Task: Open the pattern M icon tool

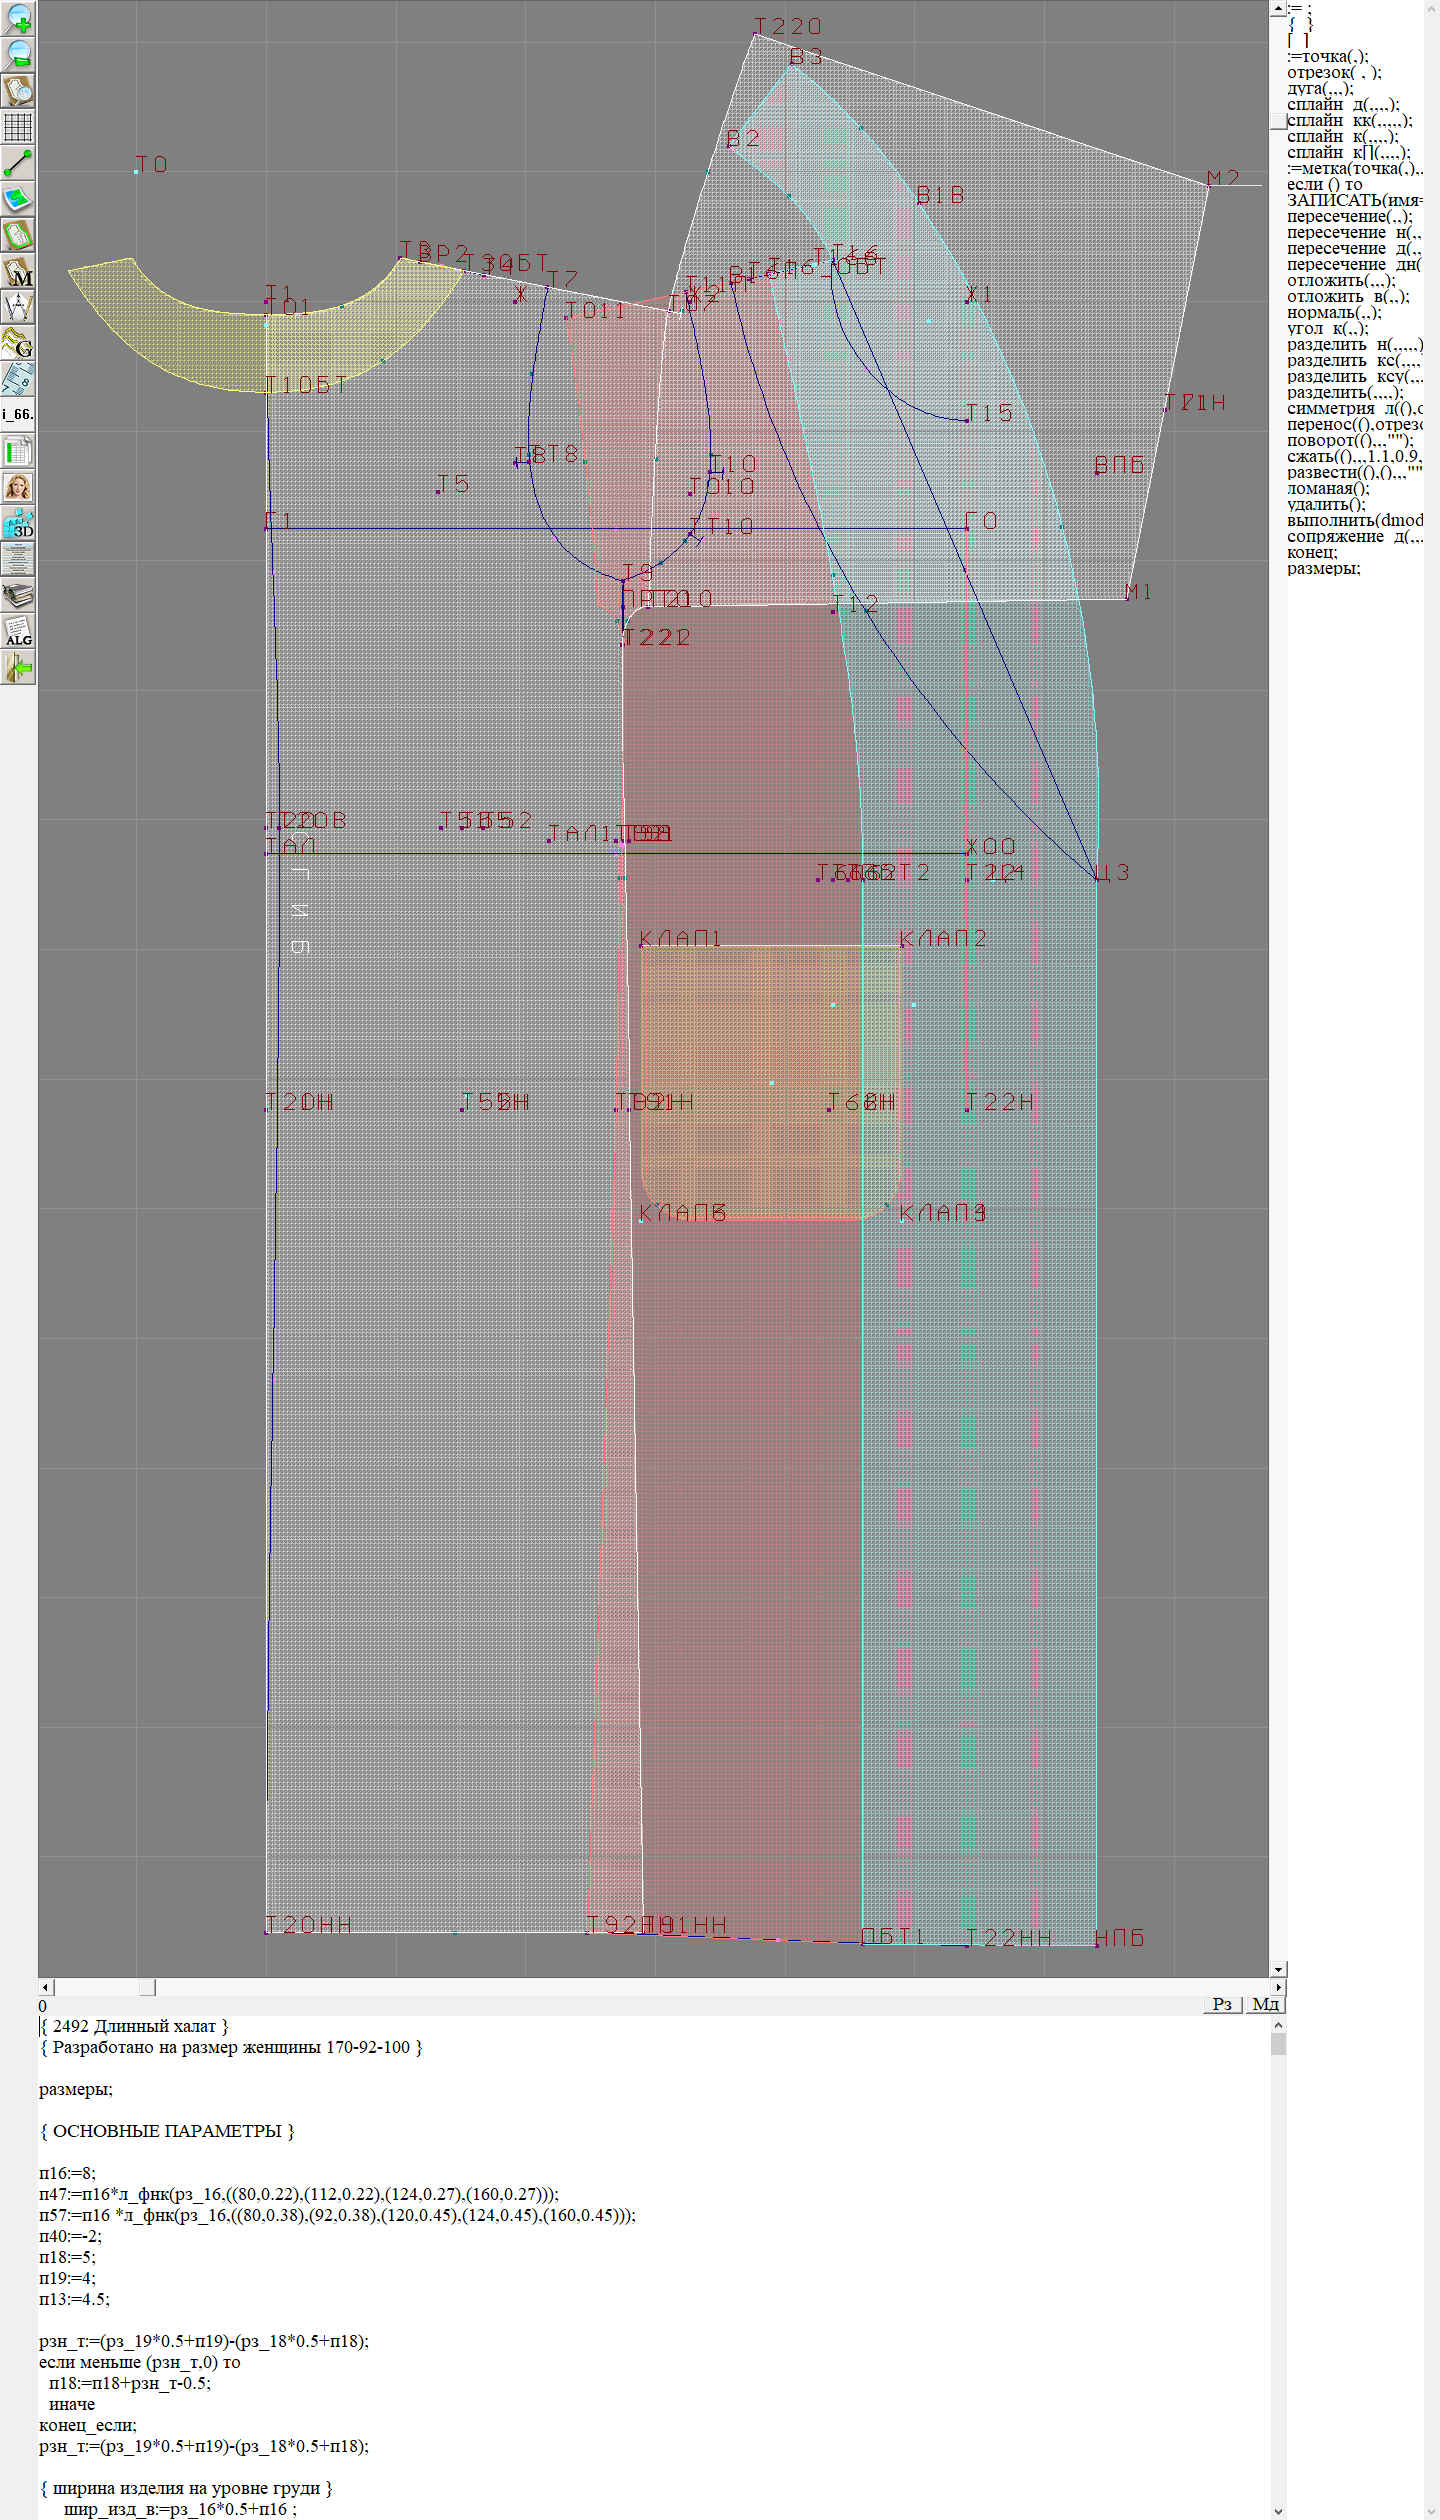Action: click(x=18, y=272)
